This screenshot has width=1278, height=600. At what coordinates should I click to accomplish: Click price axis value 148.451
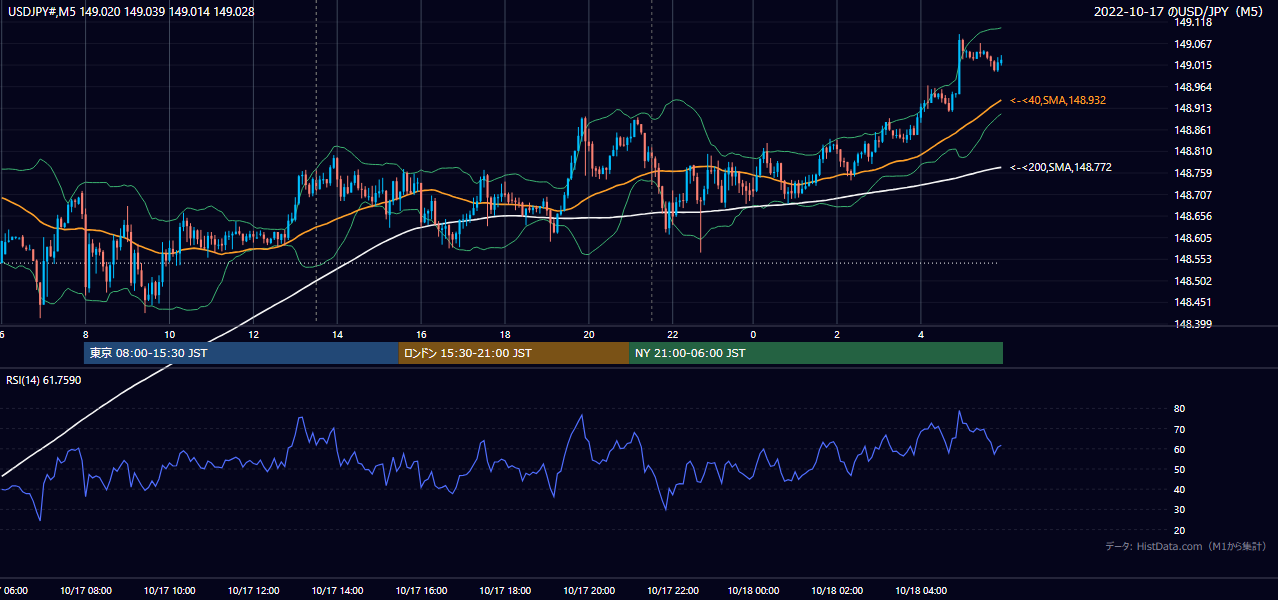pos(1193,302)
